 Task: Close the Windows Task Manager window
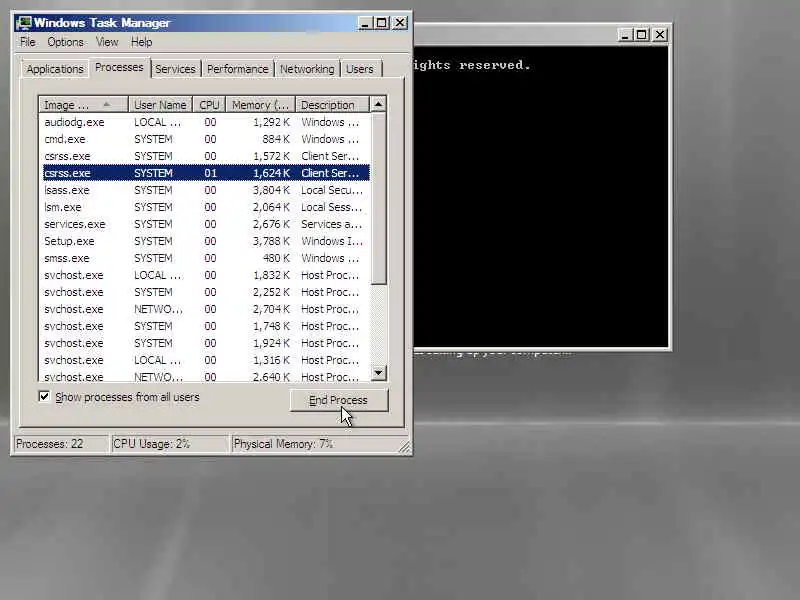pos(400,23)
